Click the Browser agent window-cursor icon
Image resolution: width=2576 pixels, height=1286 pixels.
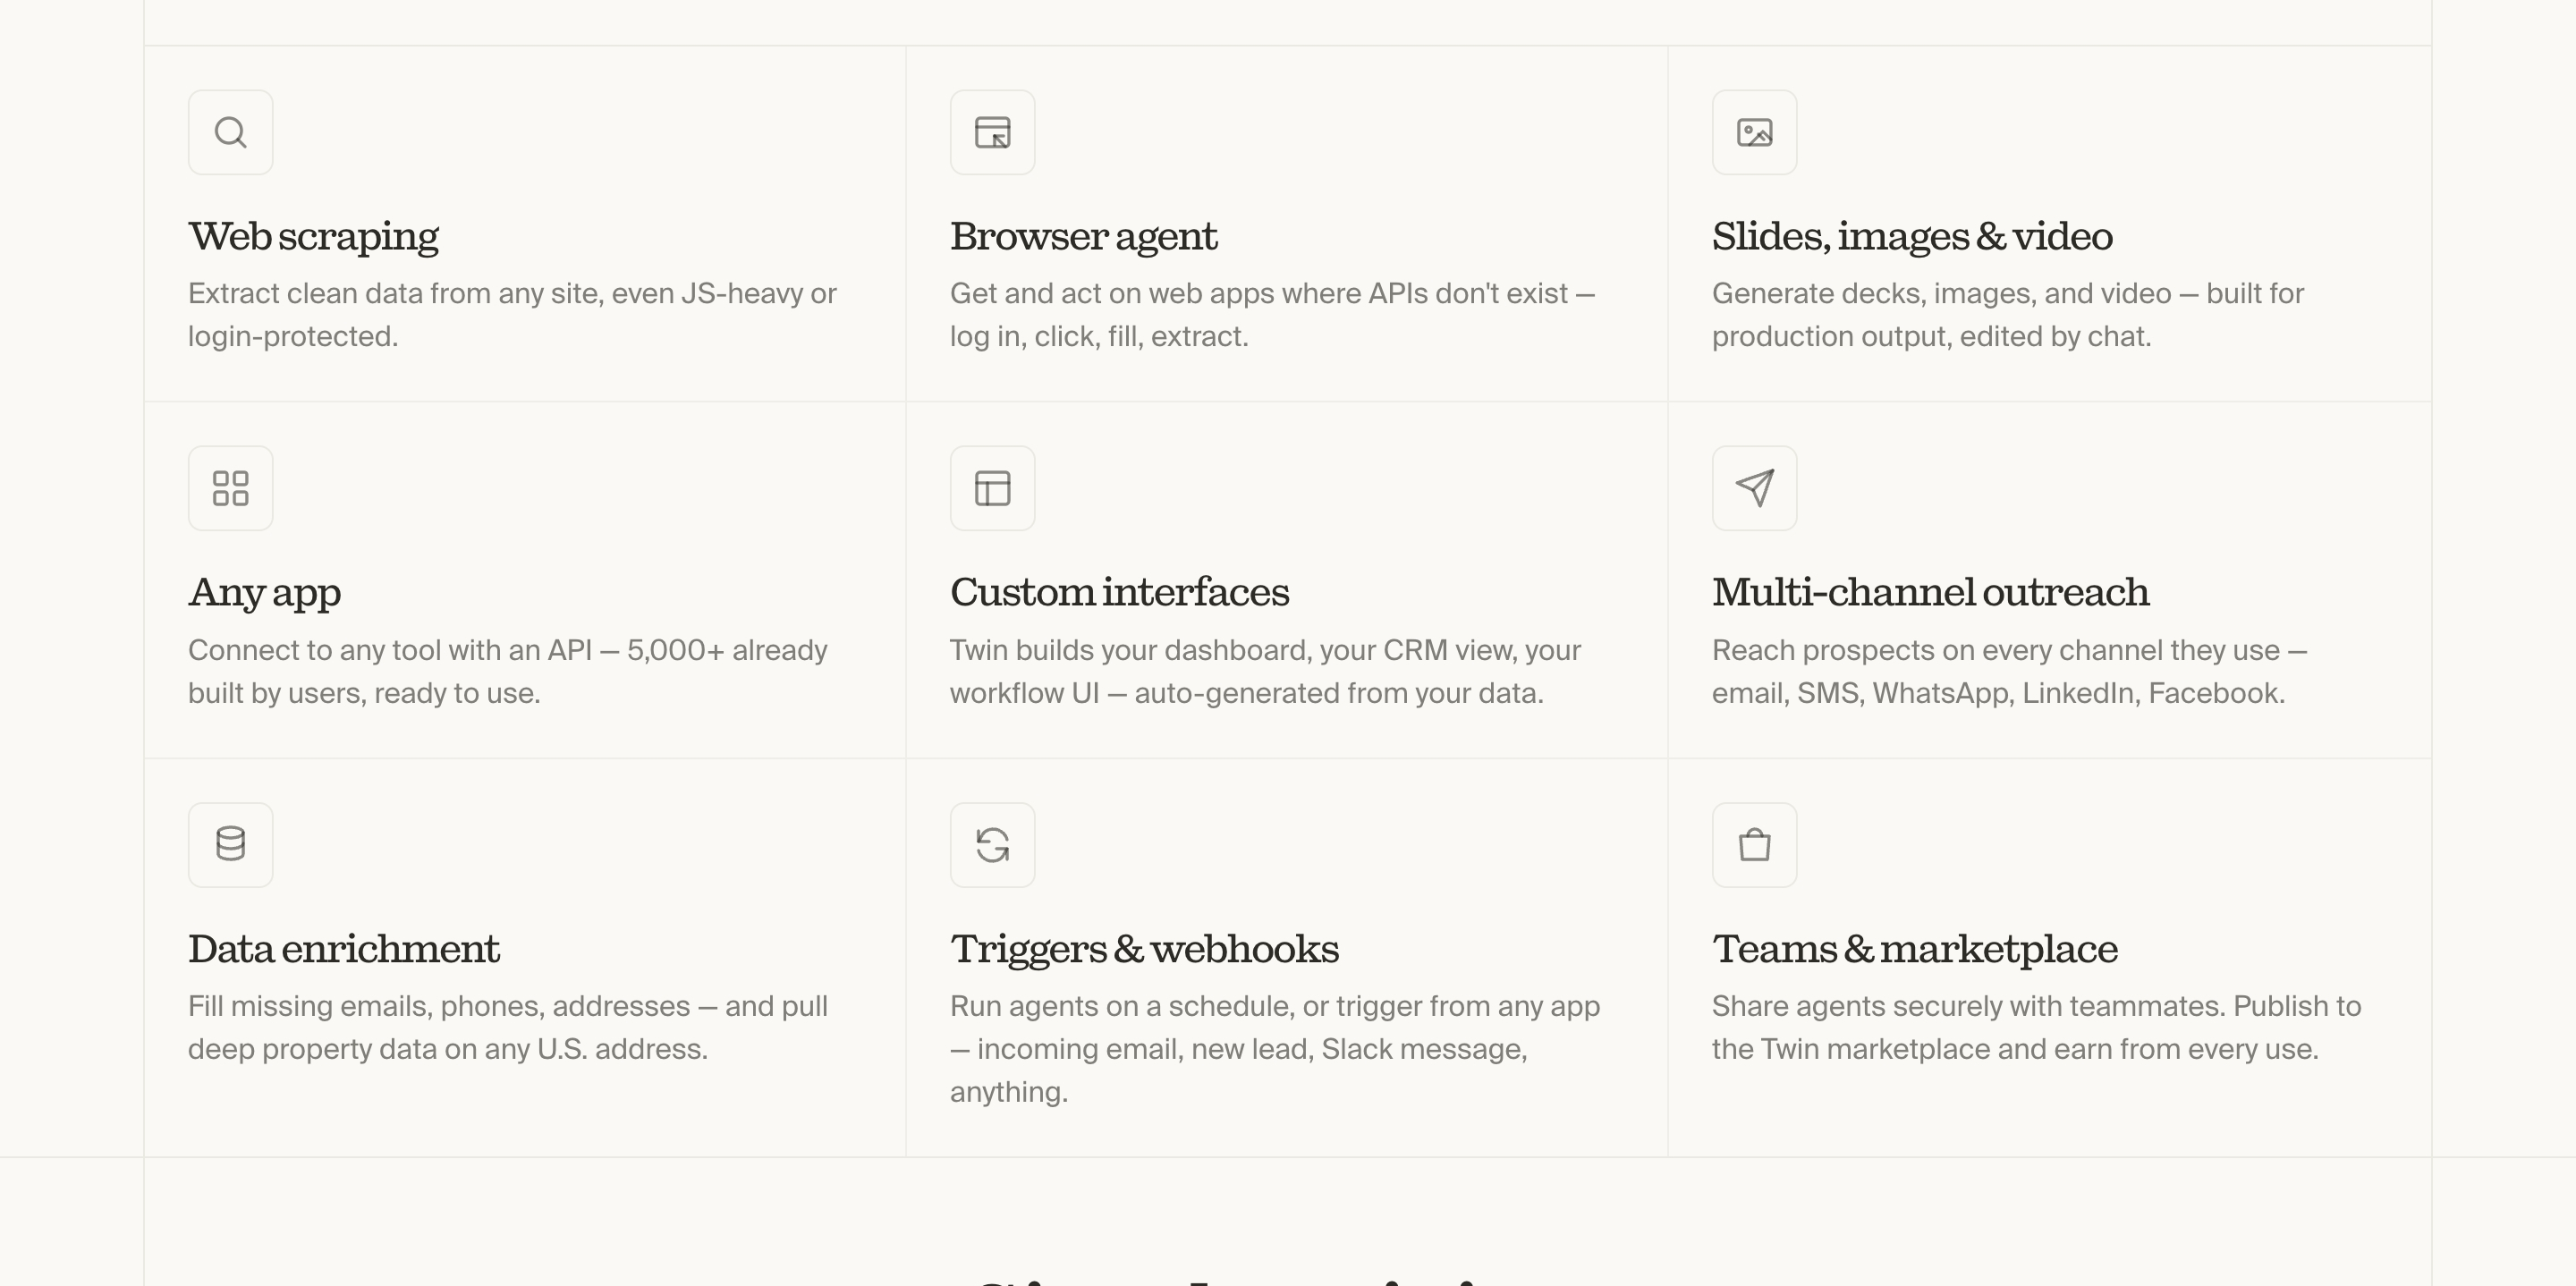click(992, 132)
